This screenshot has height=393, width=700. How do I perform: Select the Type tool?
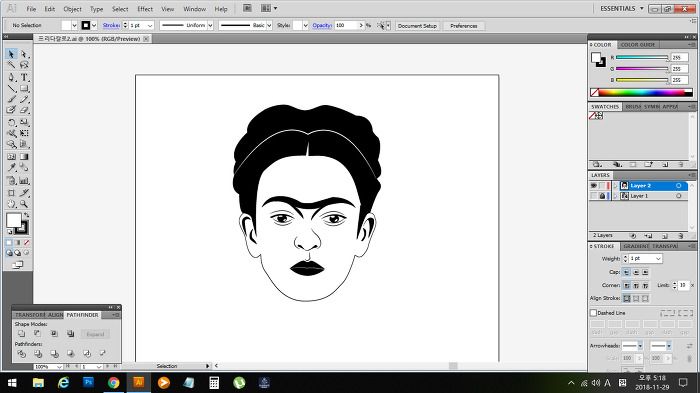[x=24, y=77]
